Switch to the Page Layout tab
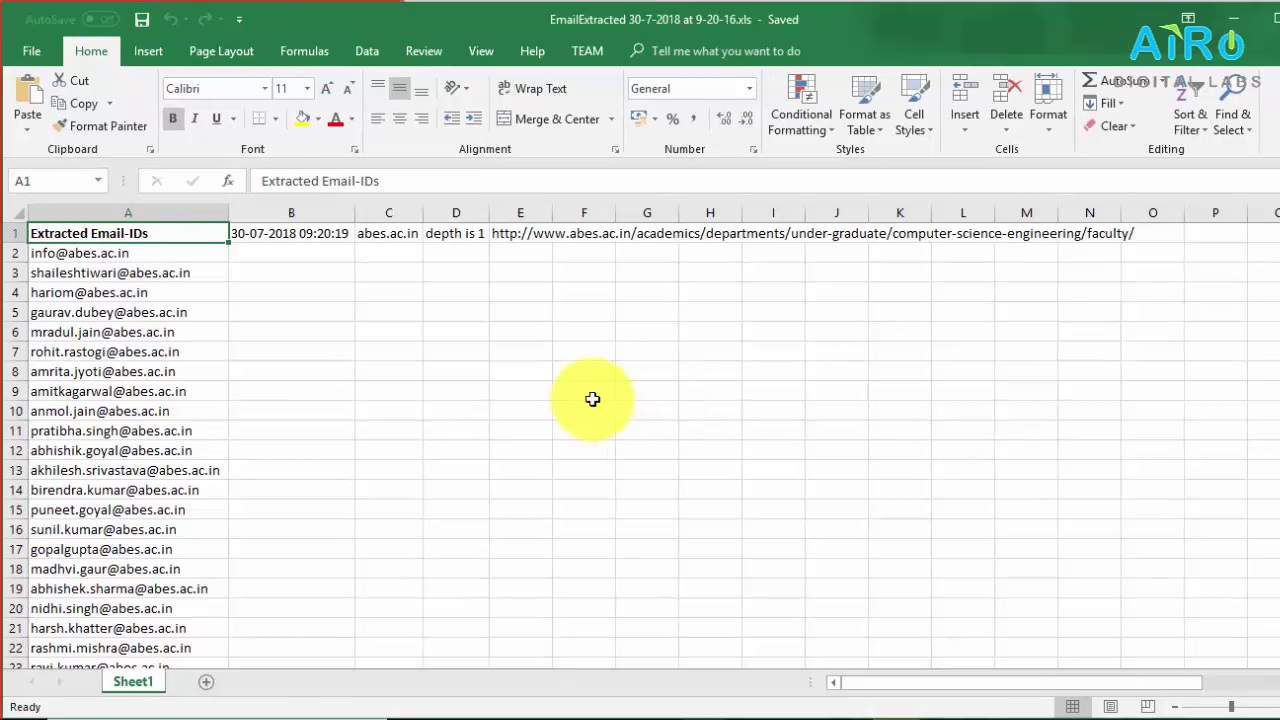The image size is (1280, 720). coord(221,51)
